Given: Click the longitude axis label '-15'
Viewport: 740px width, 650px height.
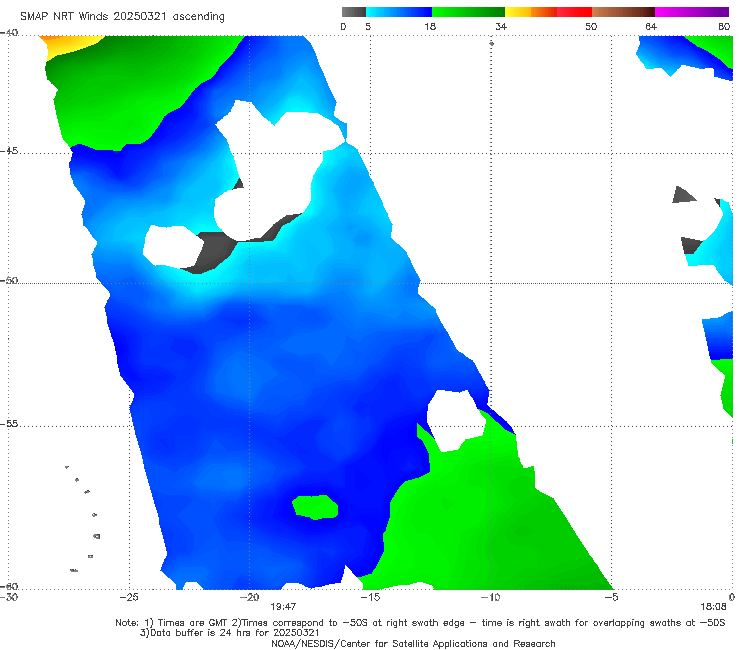Looking at the screenshot, I should 370,597.
